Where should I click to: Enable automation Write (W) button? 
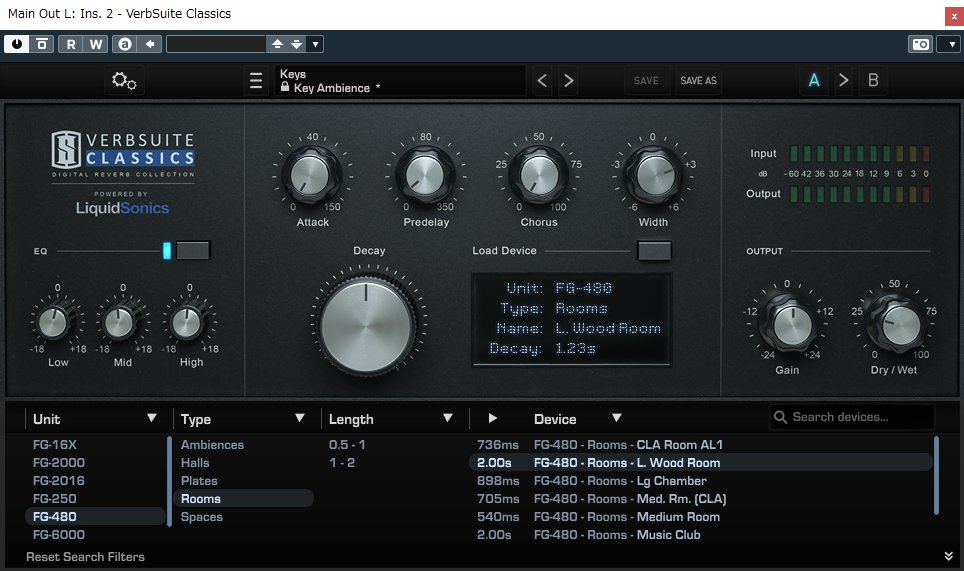[95, 44]
